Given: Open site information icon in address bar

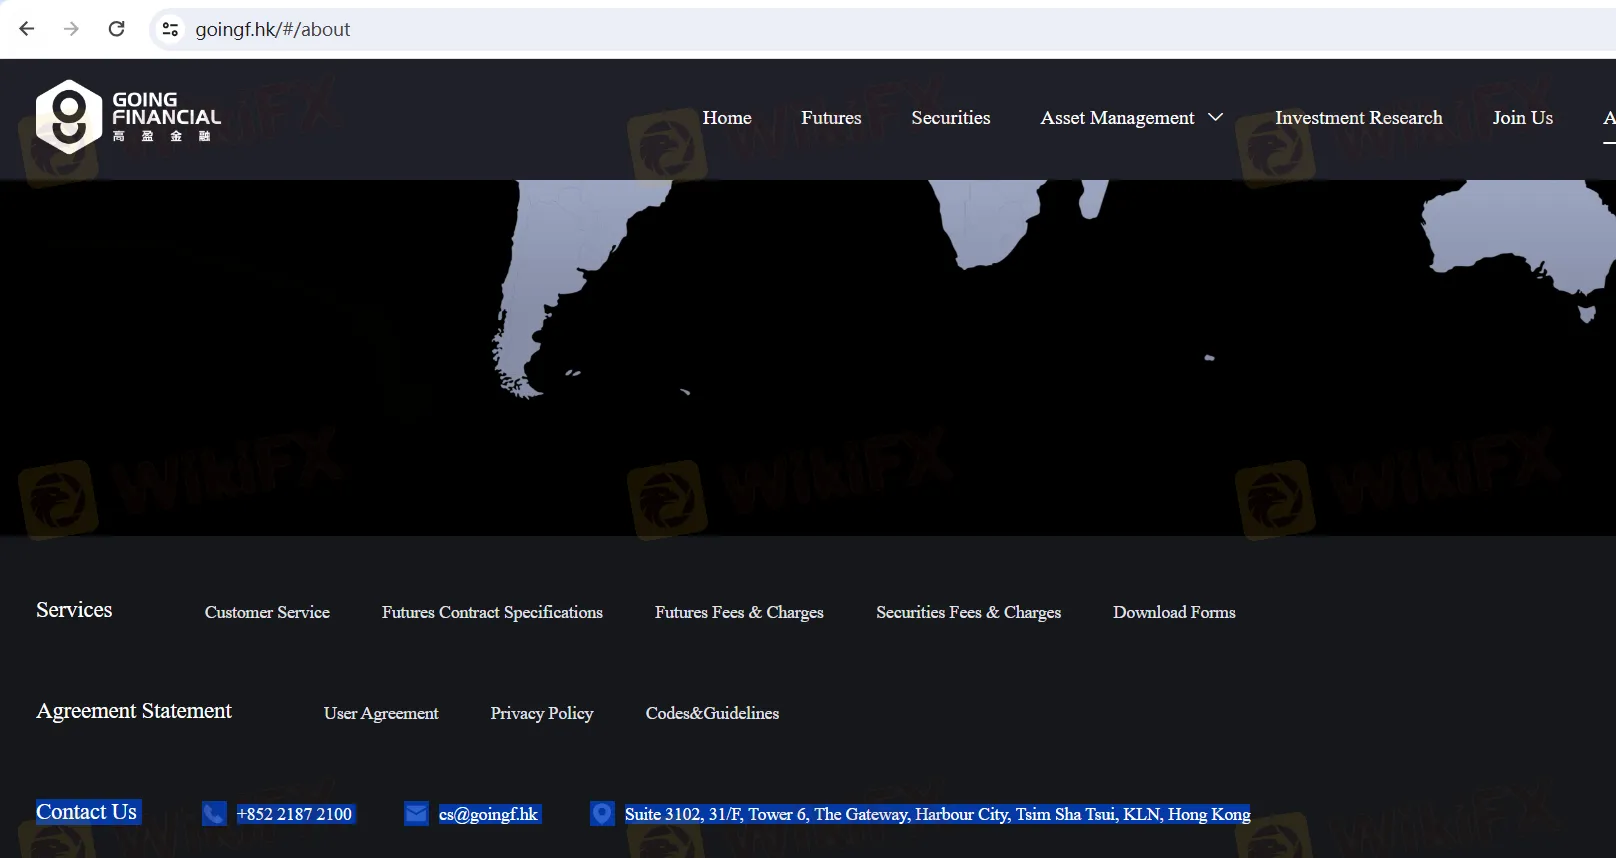Looking at the screenshot, I should click(x=170, y=29).
